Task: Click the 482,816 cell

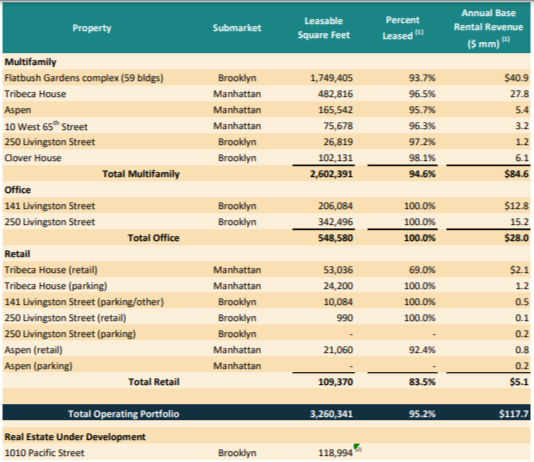Action: [x=335, y=94]
